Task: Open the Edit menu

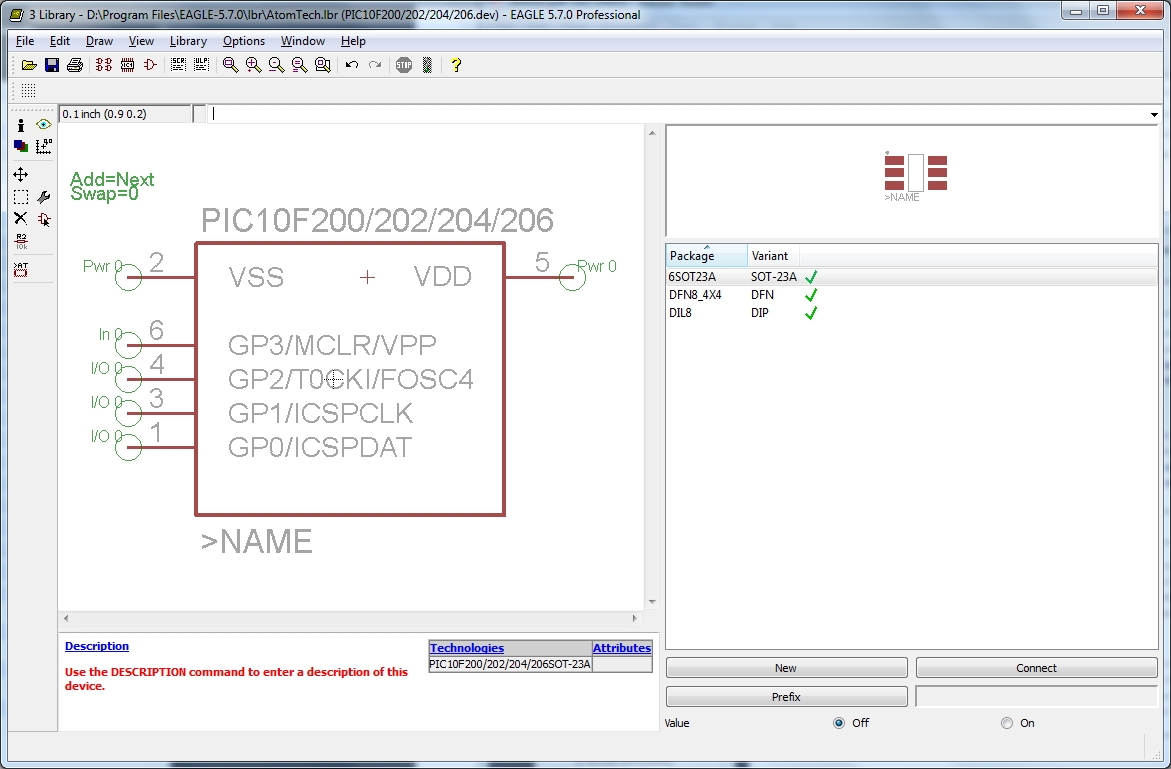Action: coord(60,41)
